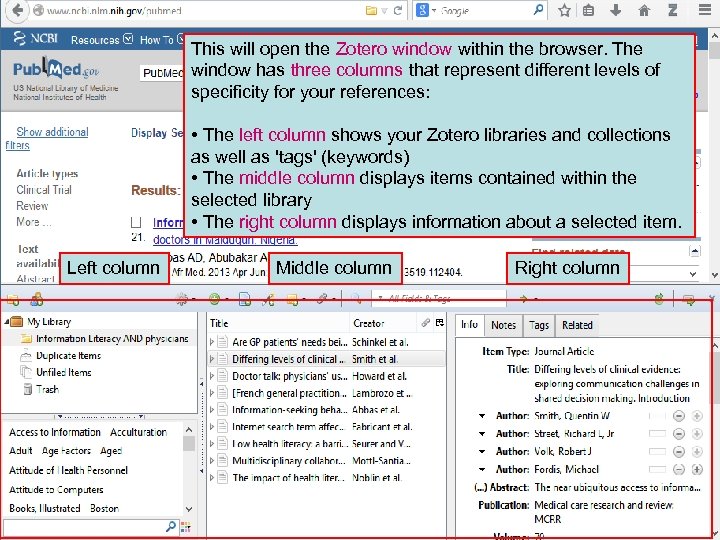
Task: Click the Add Attachment paperclip toolbar icon
Action: coord(322,299)
